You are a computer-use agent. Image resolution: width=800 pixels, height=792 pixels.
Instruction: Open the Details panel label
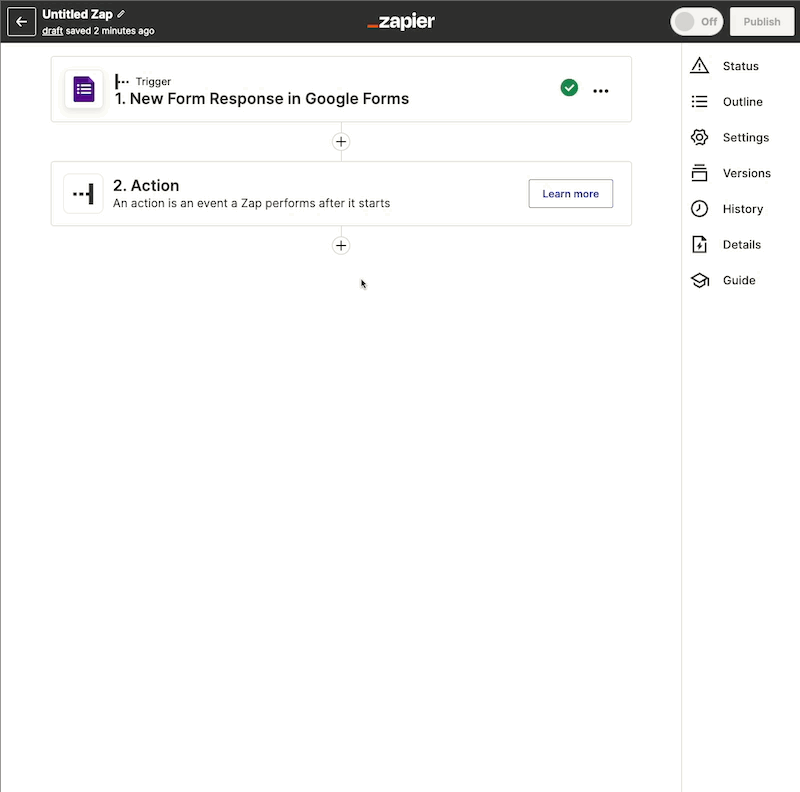click(x=741, y=244)
